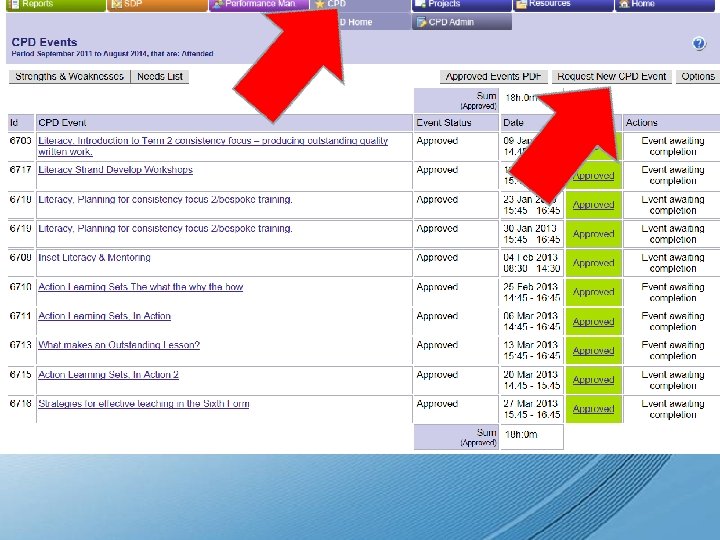Open event 6703 Literacy Introduction to Term 2 link

pos(213,146)
